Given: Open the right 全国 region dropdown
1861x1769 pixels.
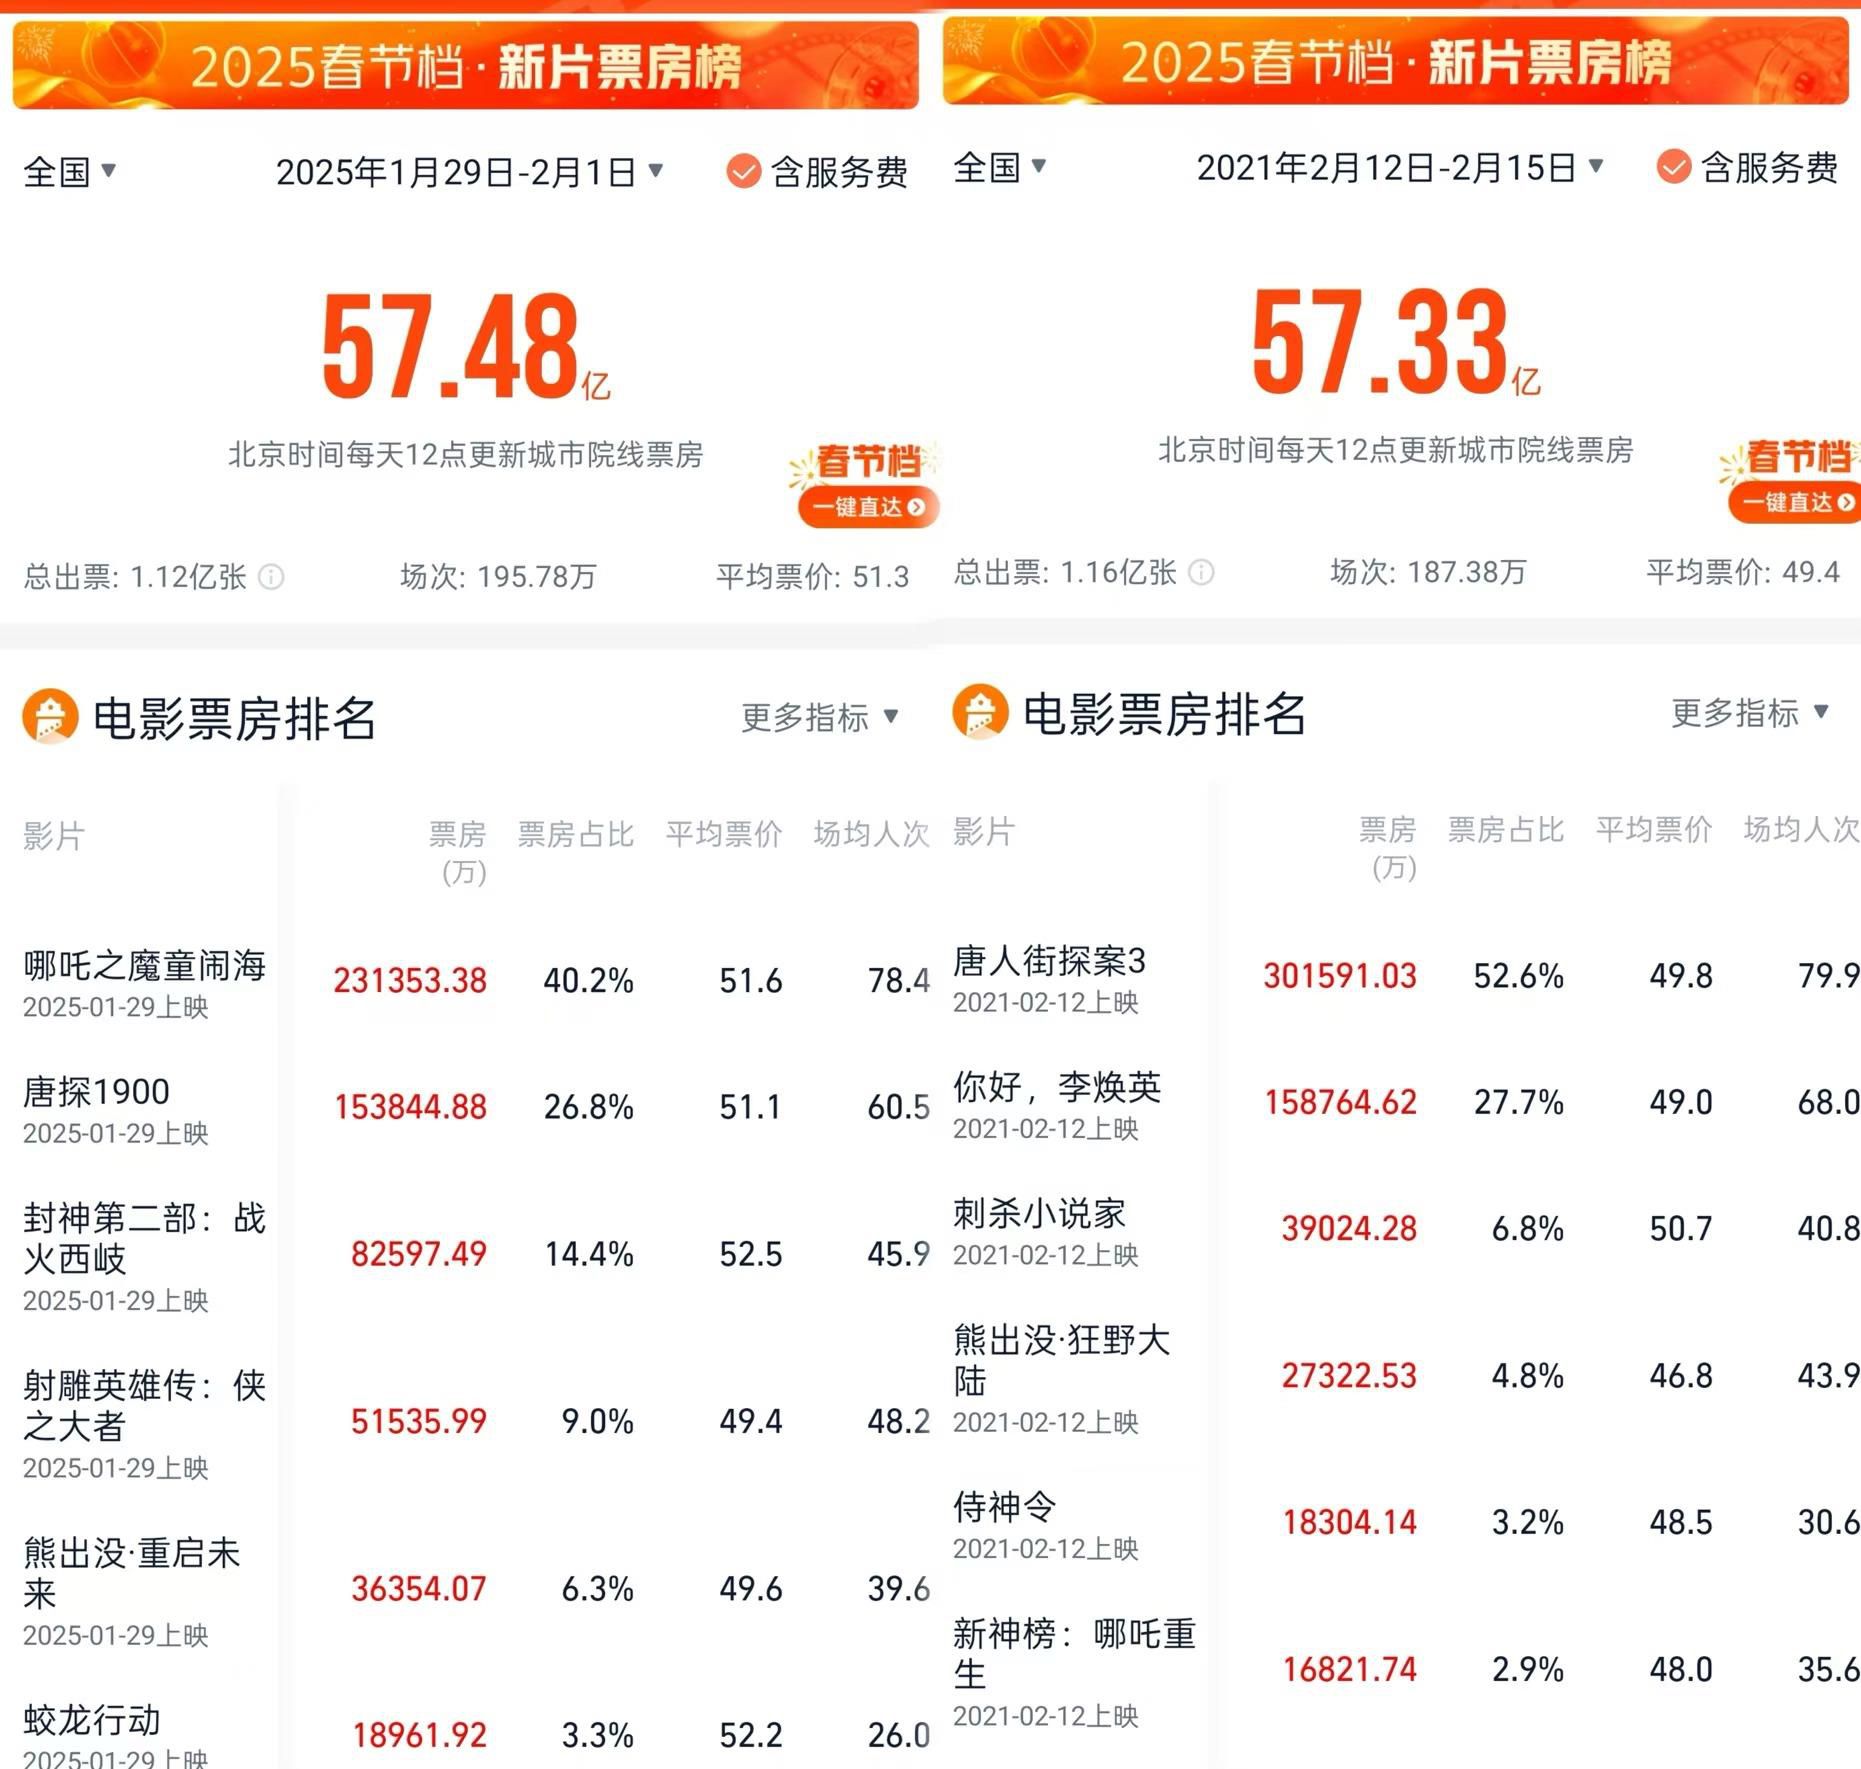Looking at the screenshot, I should point(1000,170).
